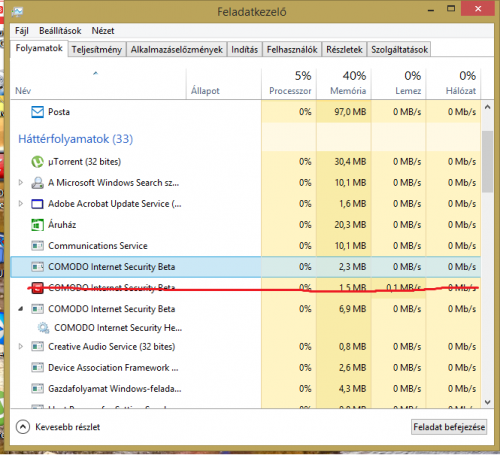
Task: Switch to the Részletek tab
Action: (344, 50)
